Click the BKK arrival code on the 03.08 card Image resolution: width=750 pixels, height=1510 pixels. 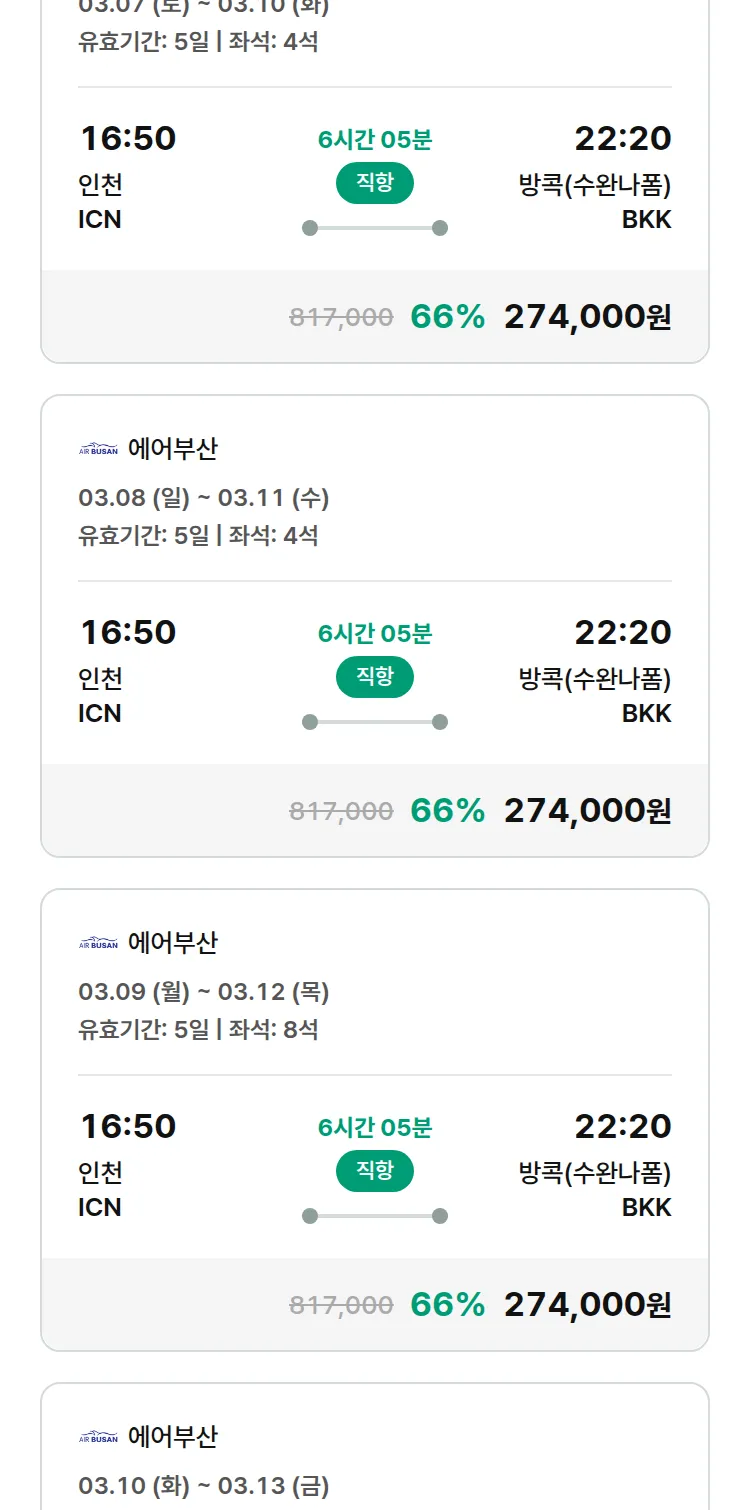pyautogui.click(x=646, y=713)
